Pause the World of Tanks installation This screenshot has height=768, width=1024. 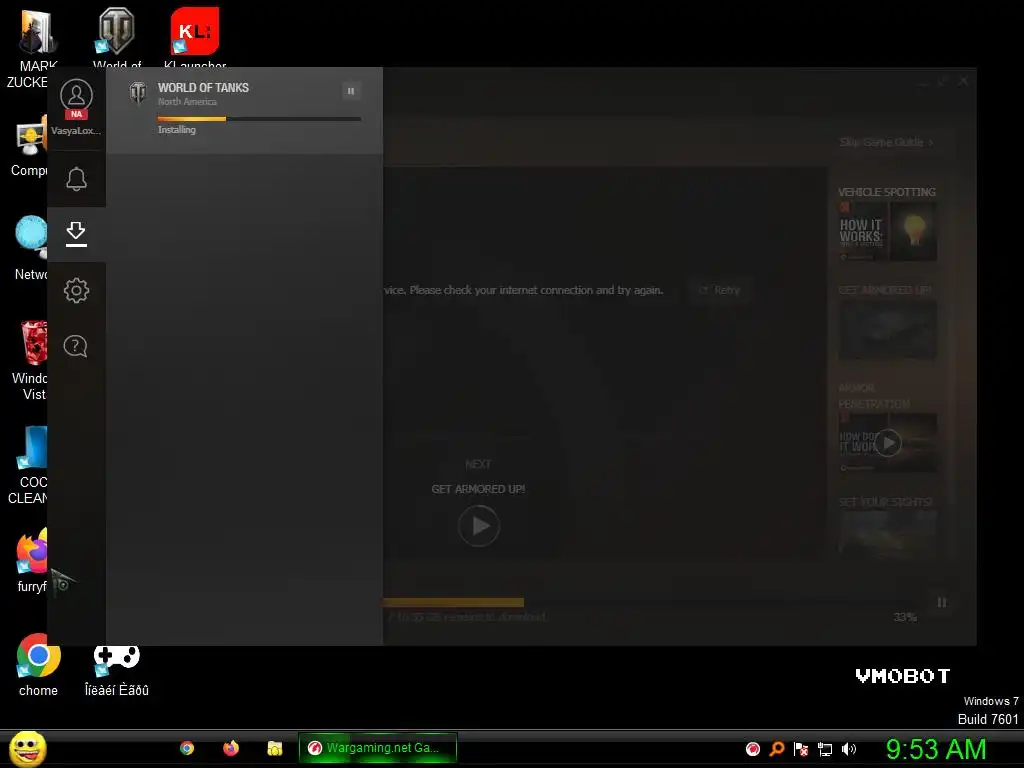[x=351, y=91]
